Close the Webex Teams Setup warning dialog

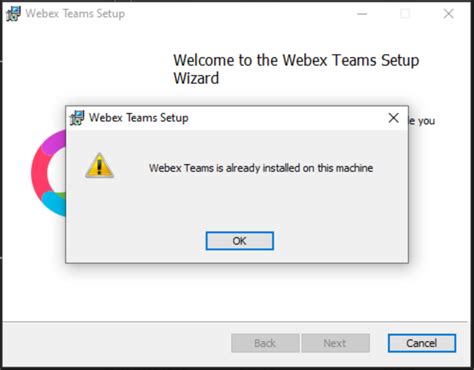pos(394,118)
